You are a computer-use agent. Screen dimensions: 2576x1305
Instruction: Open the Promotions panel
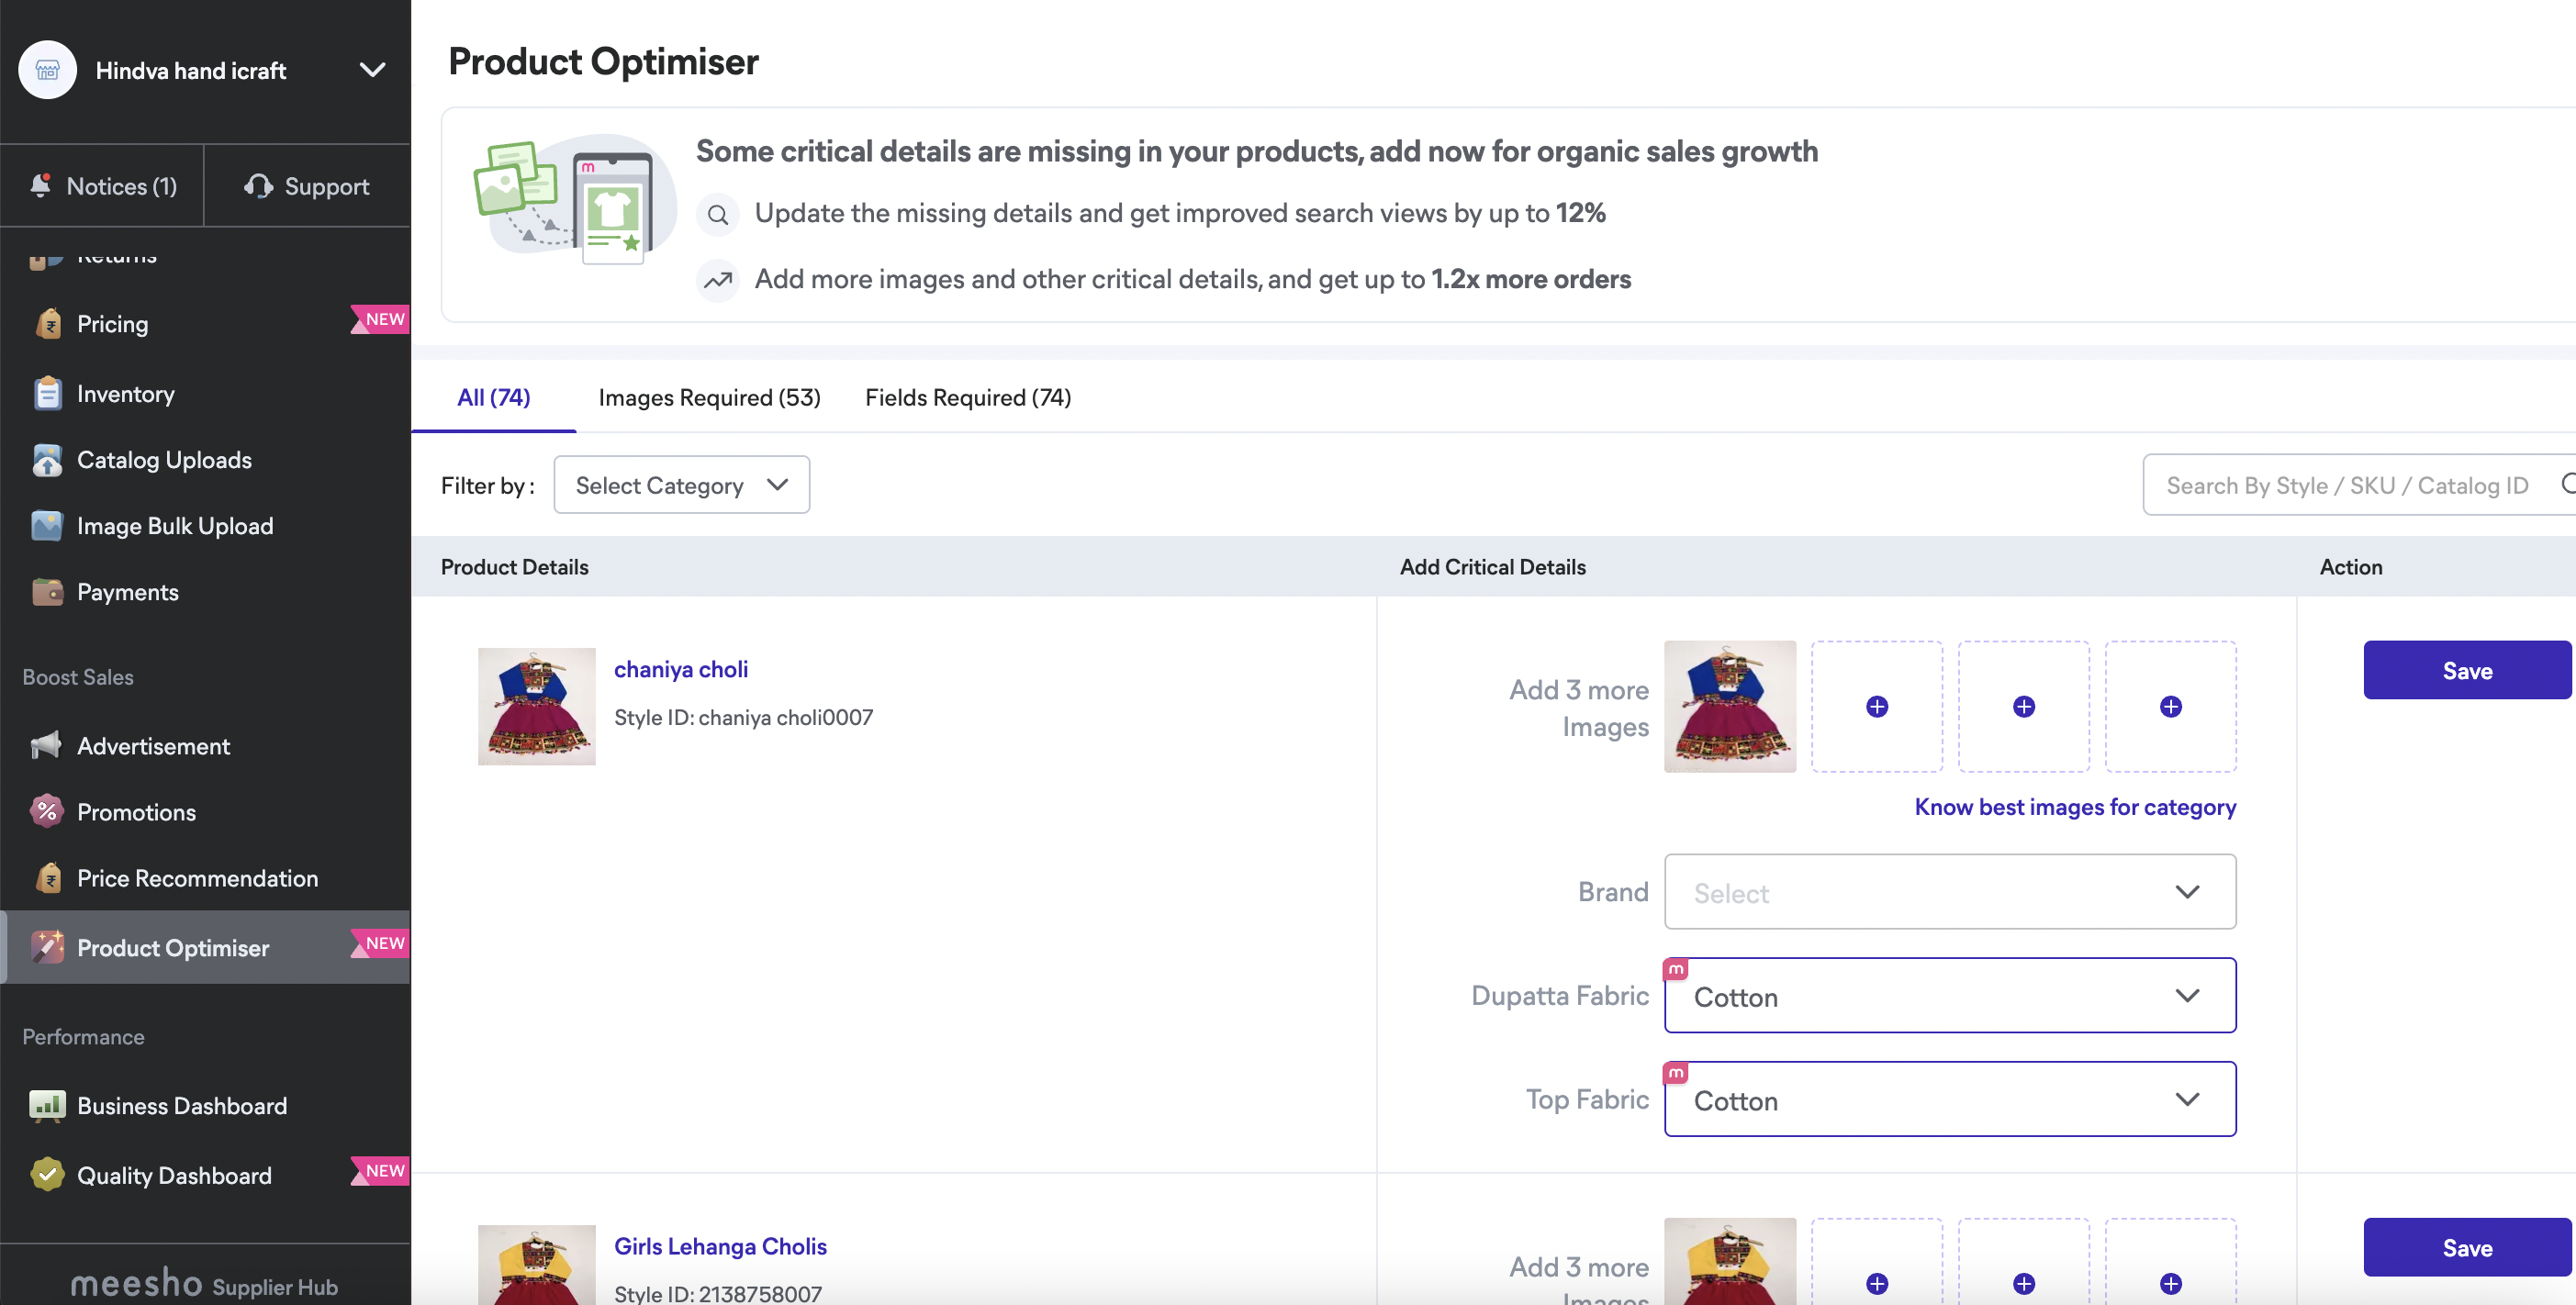point(136,811)
